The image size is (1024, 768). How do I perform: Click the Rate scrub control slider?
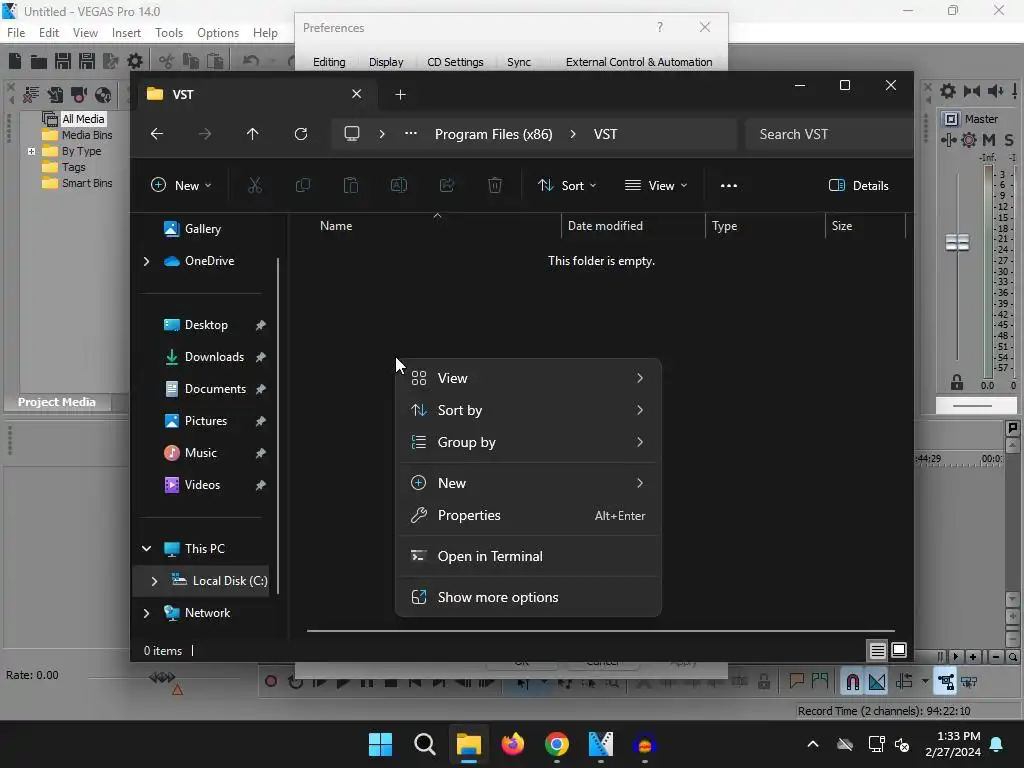[162, 678]
